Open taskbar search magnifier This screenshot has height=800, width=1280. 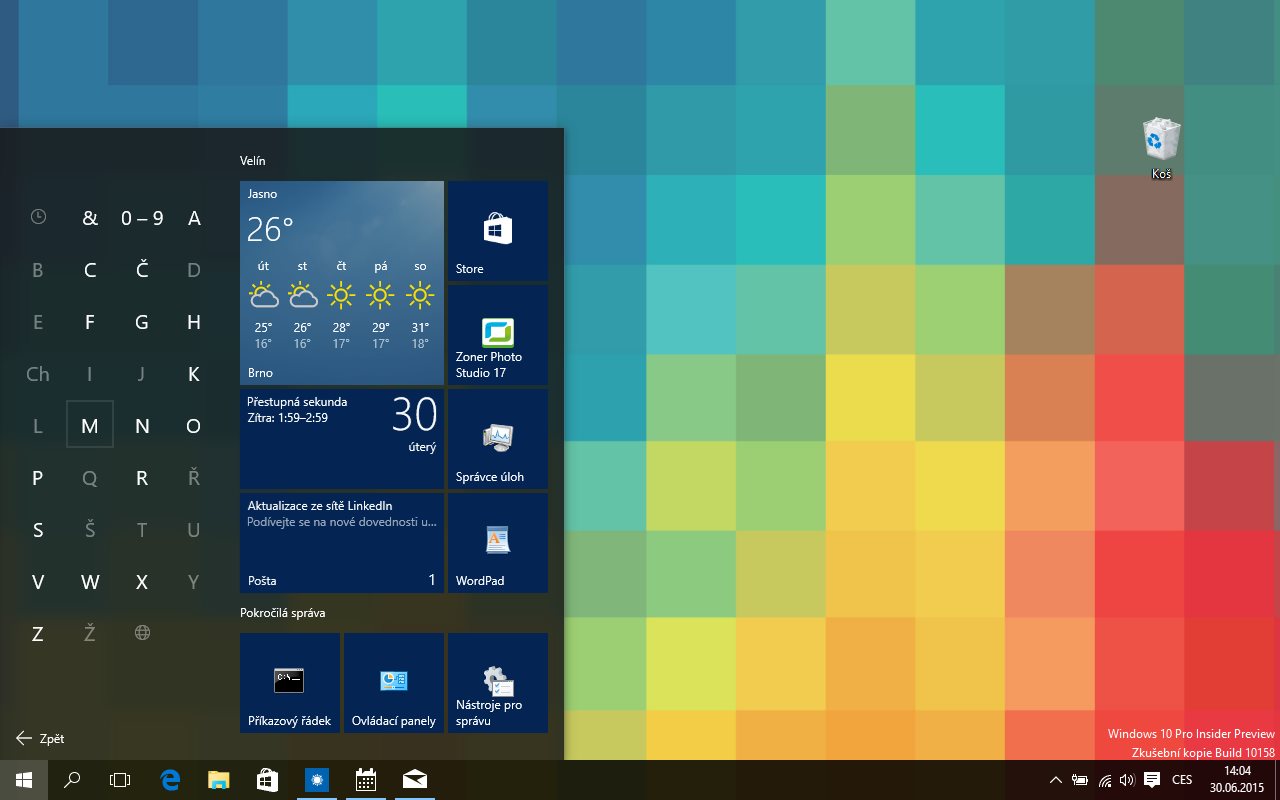[72, 780]
